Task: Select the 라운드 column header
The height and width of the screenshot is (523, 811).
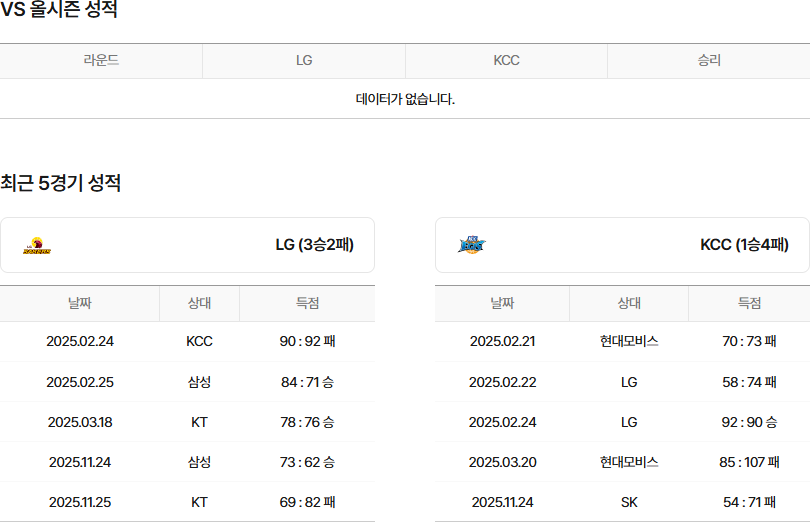Action: pos(101,60)
